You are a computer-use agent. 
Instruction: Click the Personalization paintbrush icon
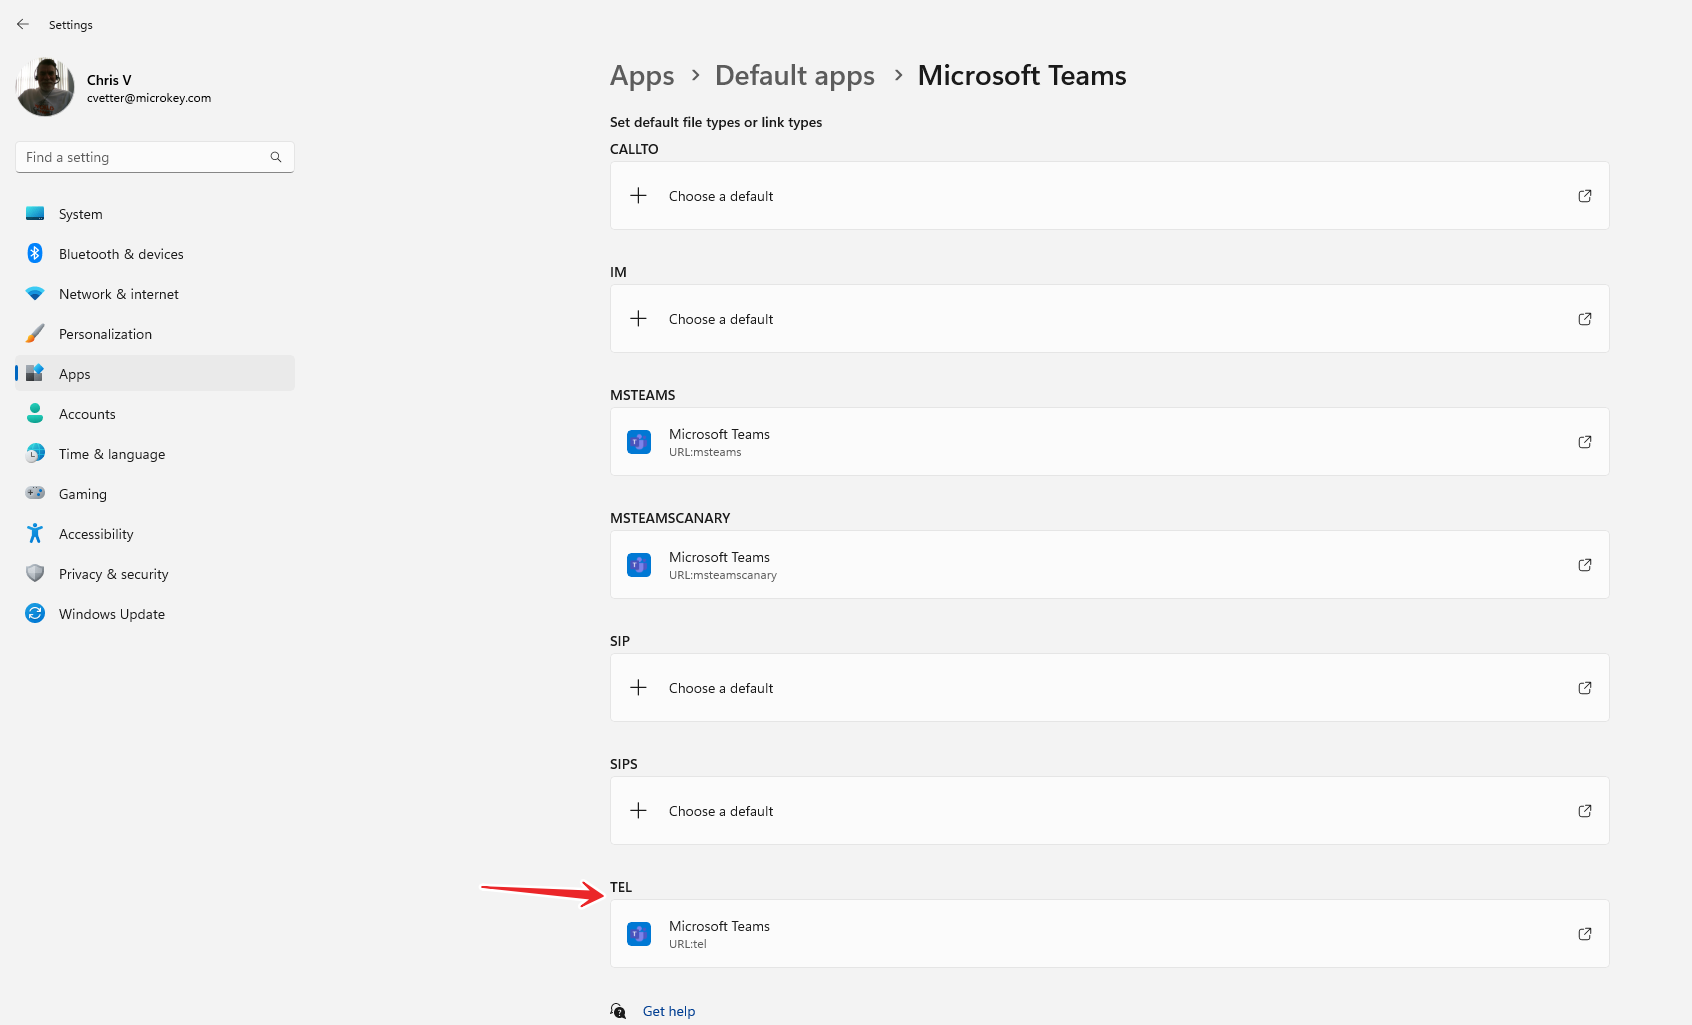click(35, 333)
